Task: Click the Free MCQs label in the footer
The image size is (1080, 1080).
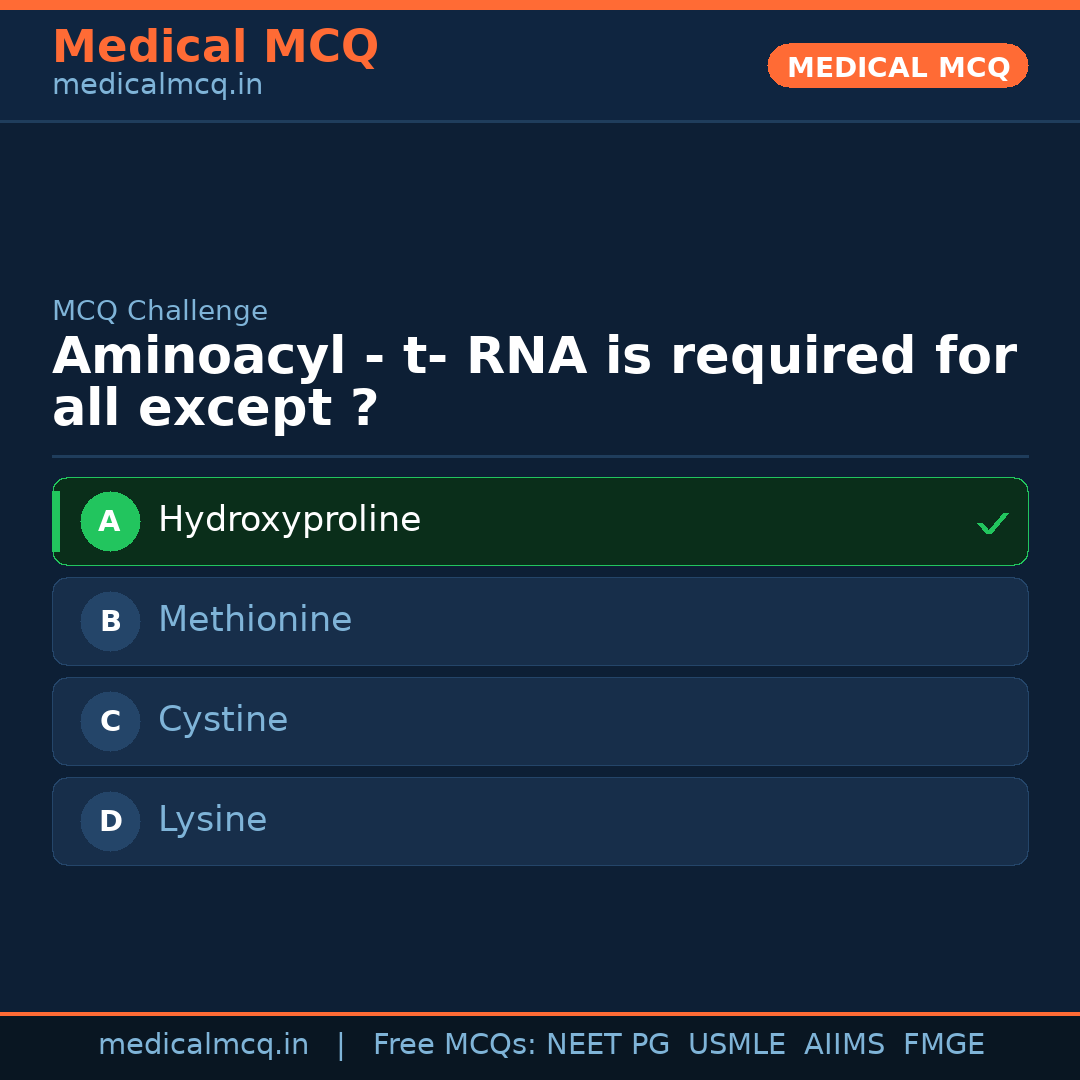Action: tap(455, 1045)
